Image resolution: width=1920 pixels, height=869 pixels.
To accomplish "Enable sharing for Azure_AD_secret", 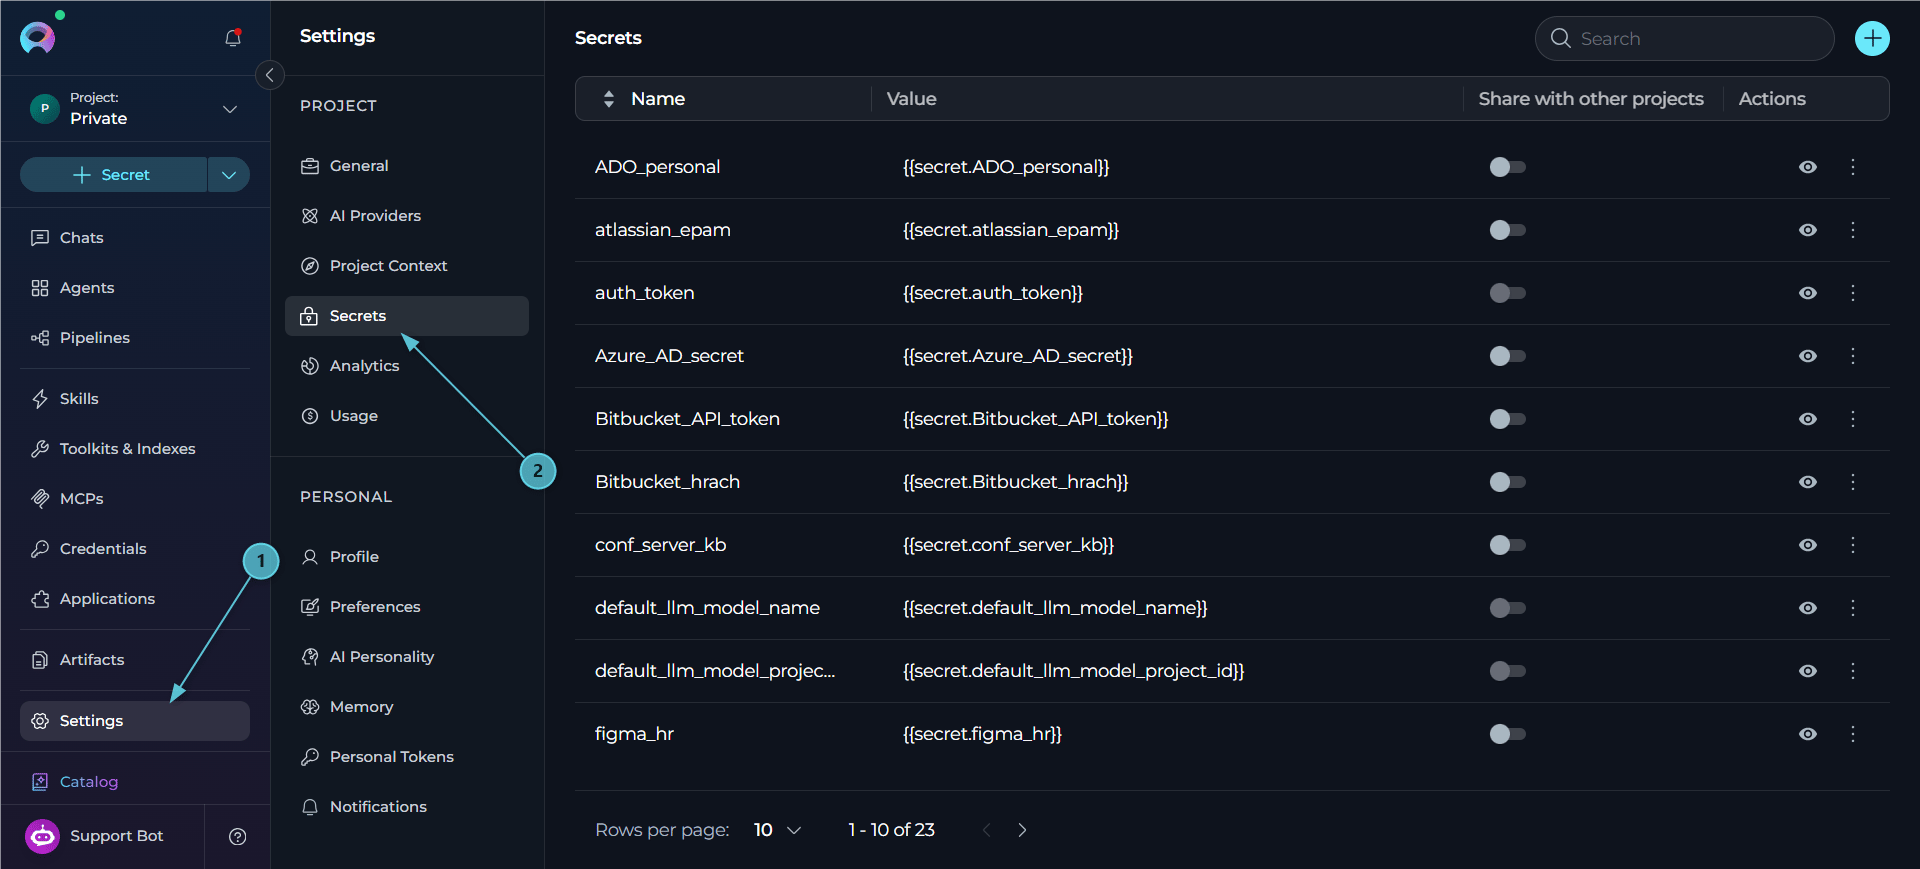I will [x=1507, y=356].
